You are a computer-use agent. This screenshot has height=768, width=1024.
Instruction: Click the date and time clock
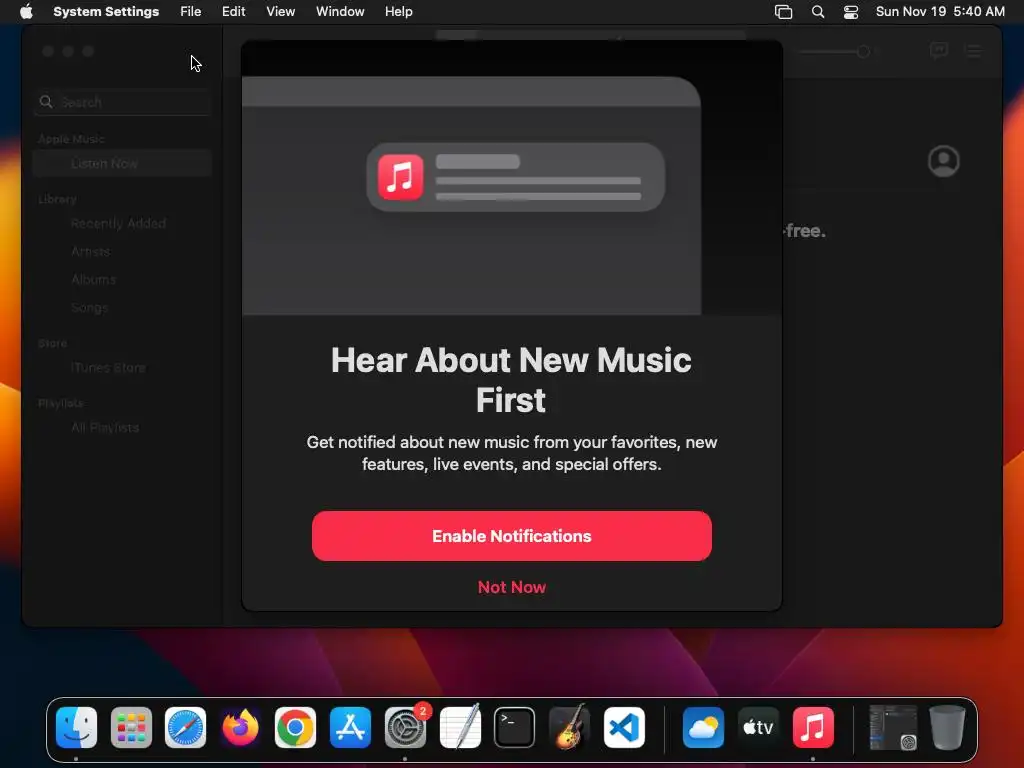940,11
